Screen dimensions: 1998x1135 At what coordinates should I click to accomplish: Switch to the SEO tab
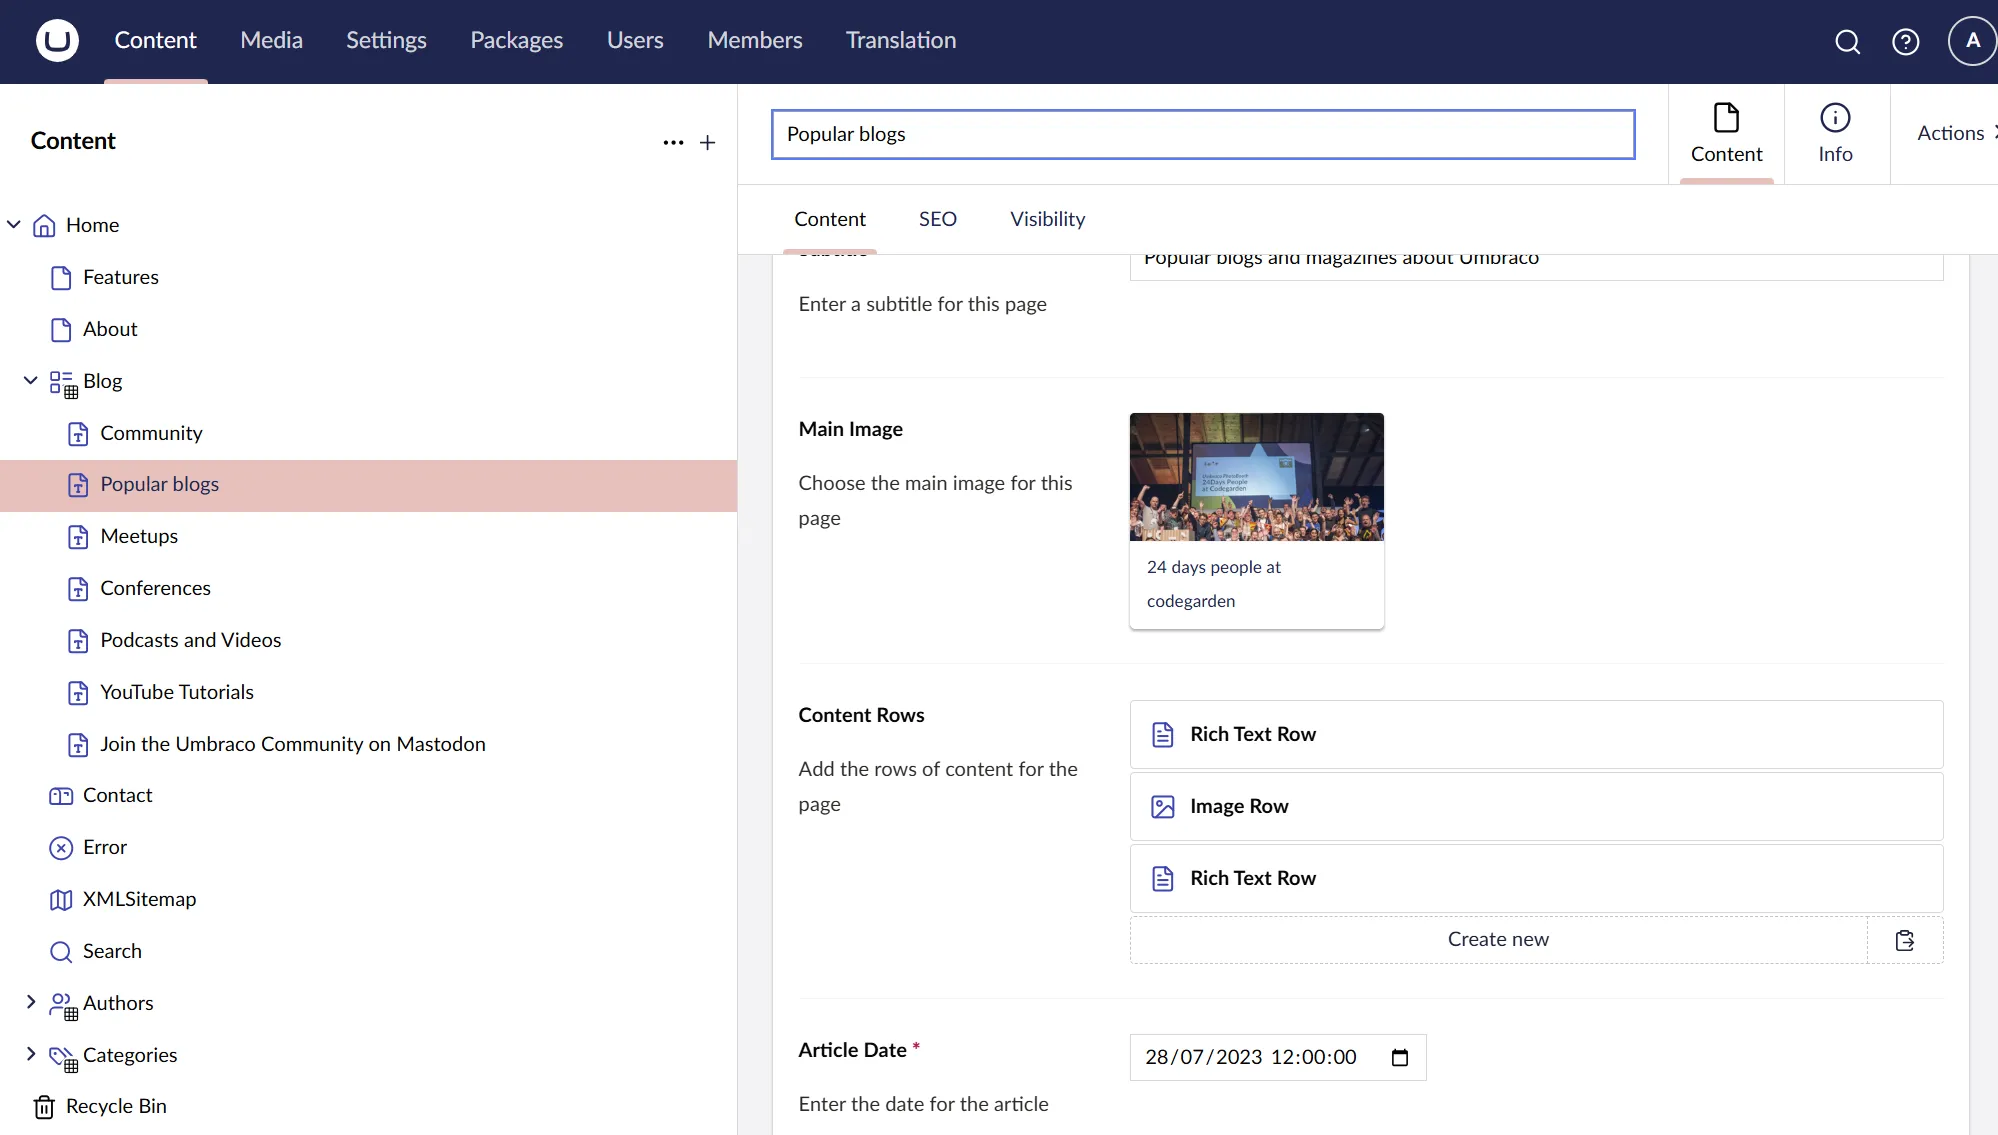[937, 219]
